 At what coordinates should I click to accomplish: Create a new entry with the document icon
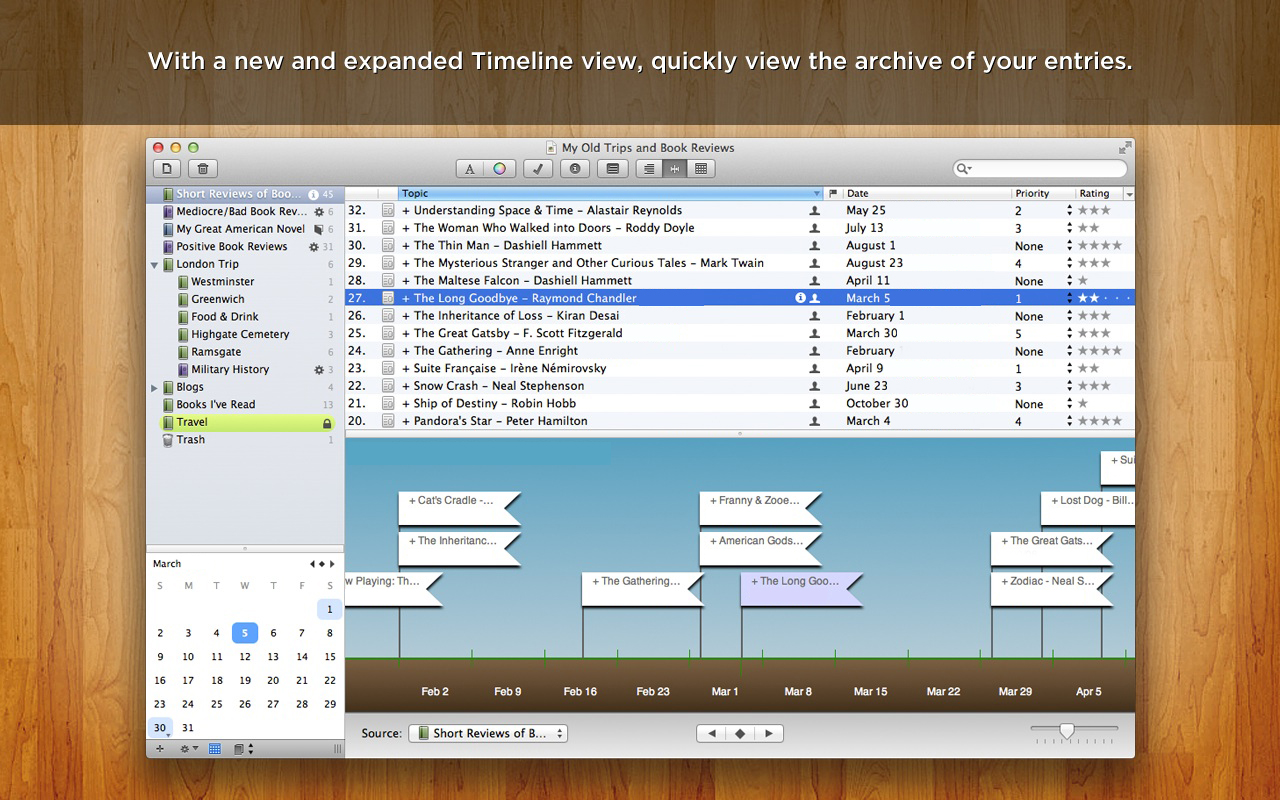pos(167,169)
